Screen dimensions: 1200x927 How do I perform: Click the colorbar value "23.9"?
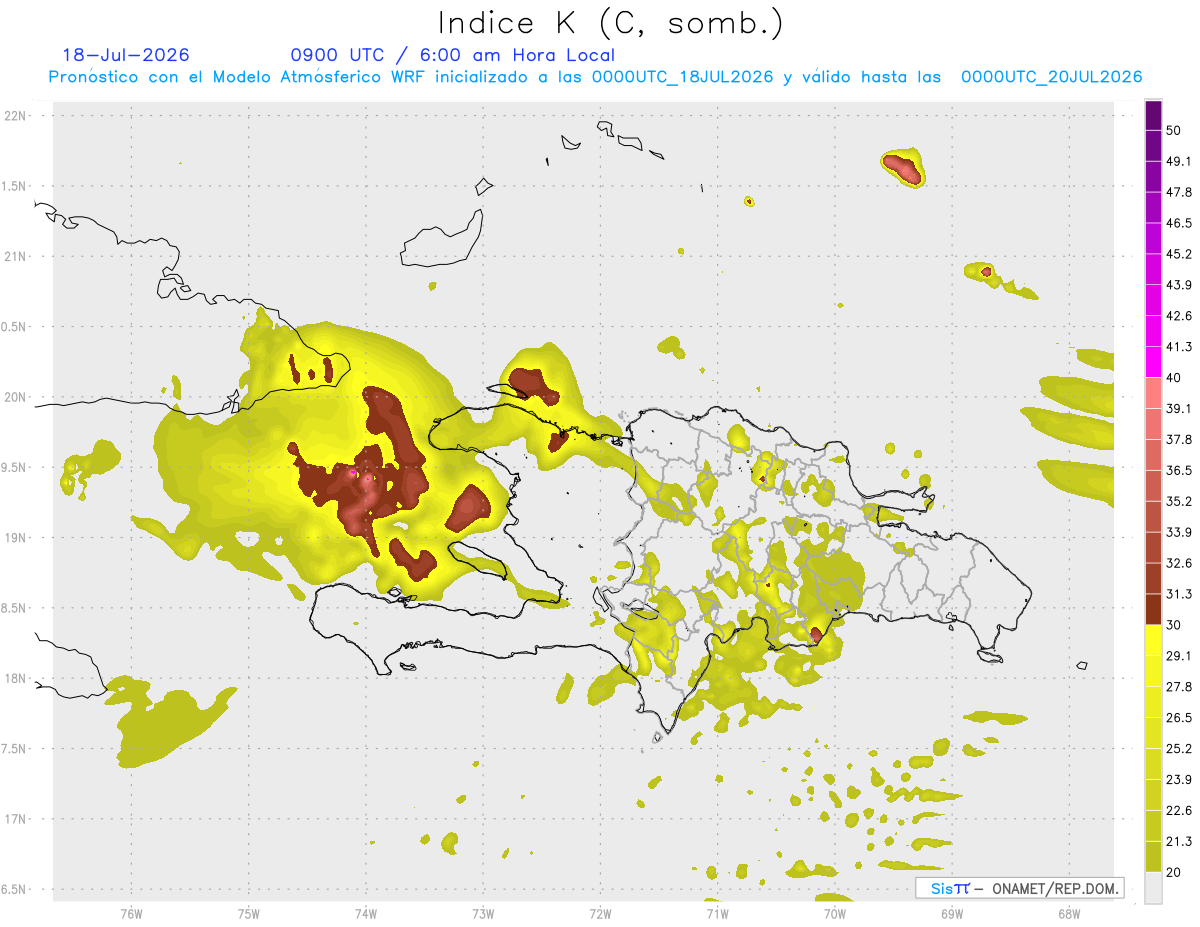[1179, 780]
